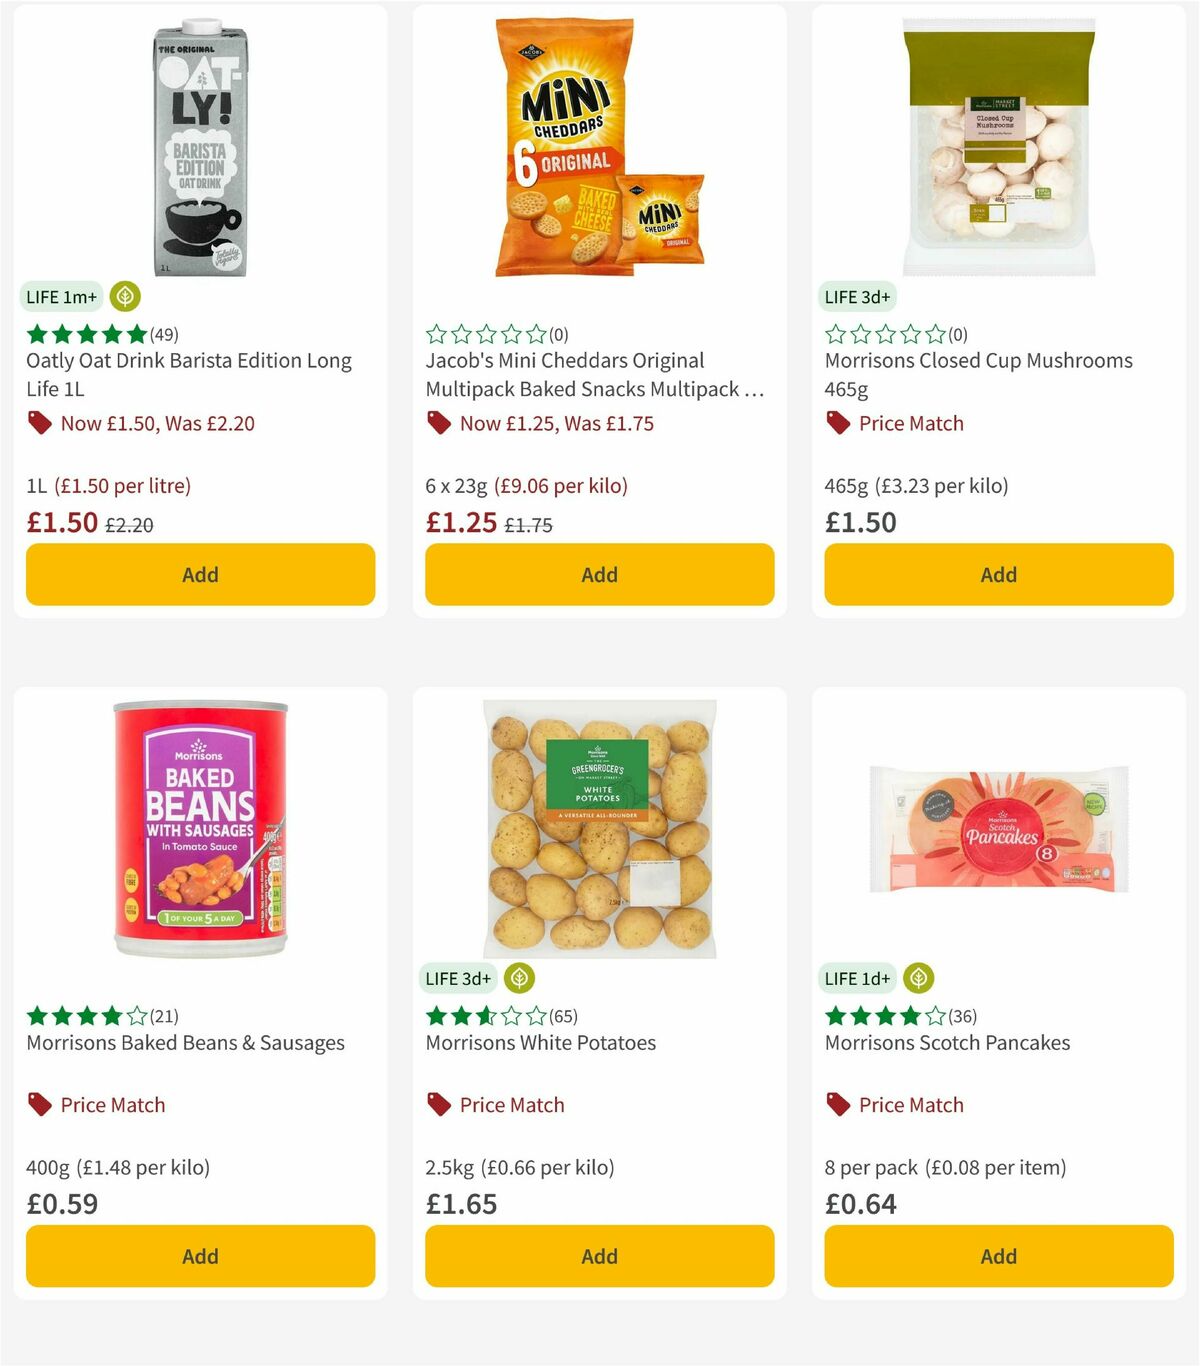
Task: Add Morrisons Scotch Pancakes to basket
Action: point(998,1256)
